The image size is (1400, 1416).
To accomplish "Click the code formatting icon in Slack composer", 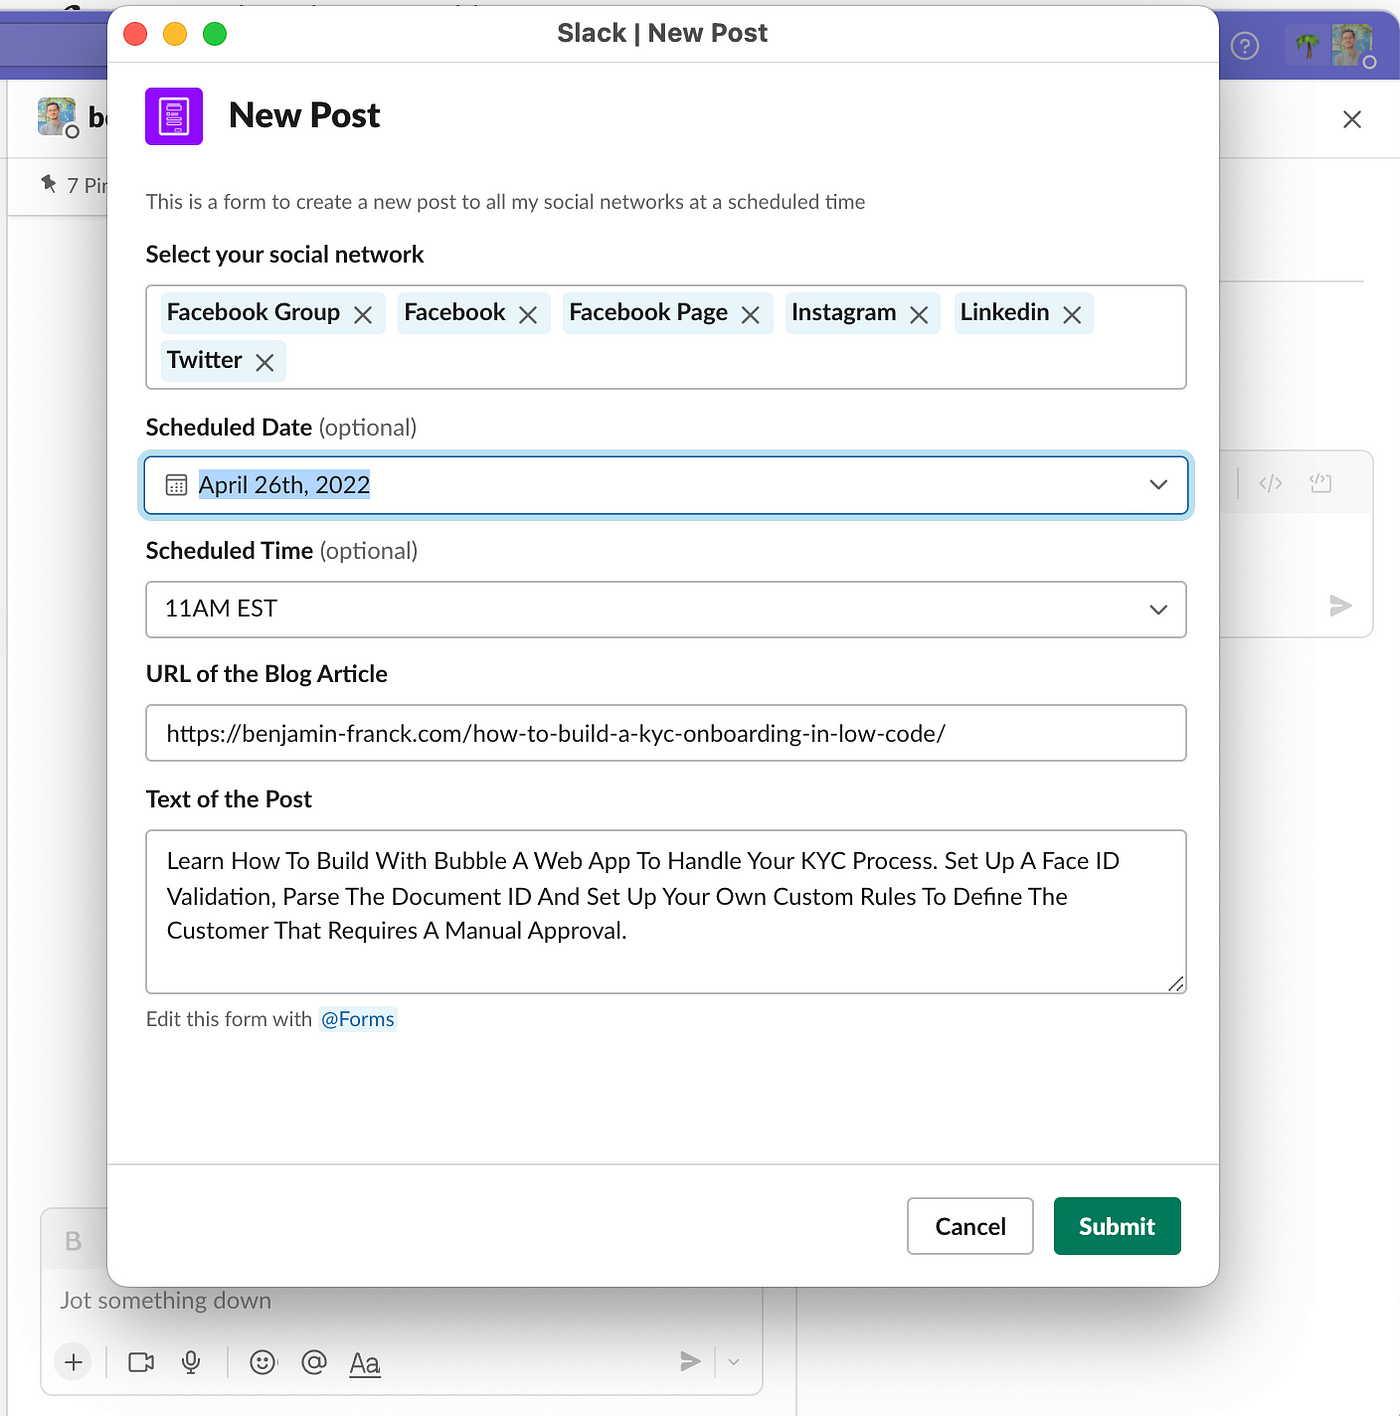I will pyautogui.click(x=1271, y=484).
